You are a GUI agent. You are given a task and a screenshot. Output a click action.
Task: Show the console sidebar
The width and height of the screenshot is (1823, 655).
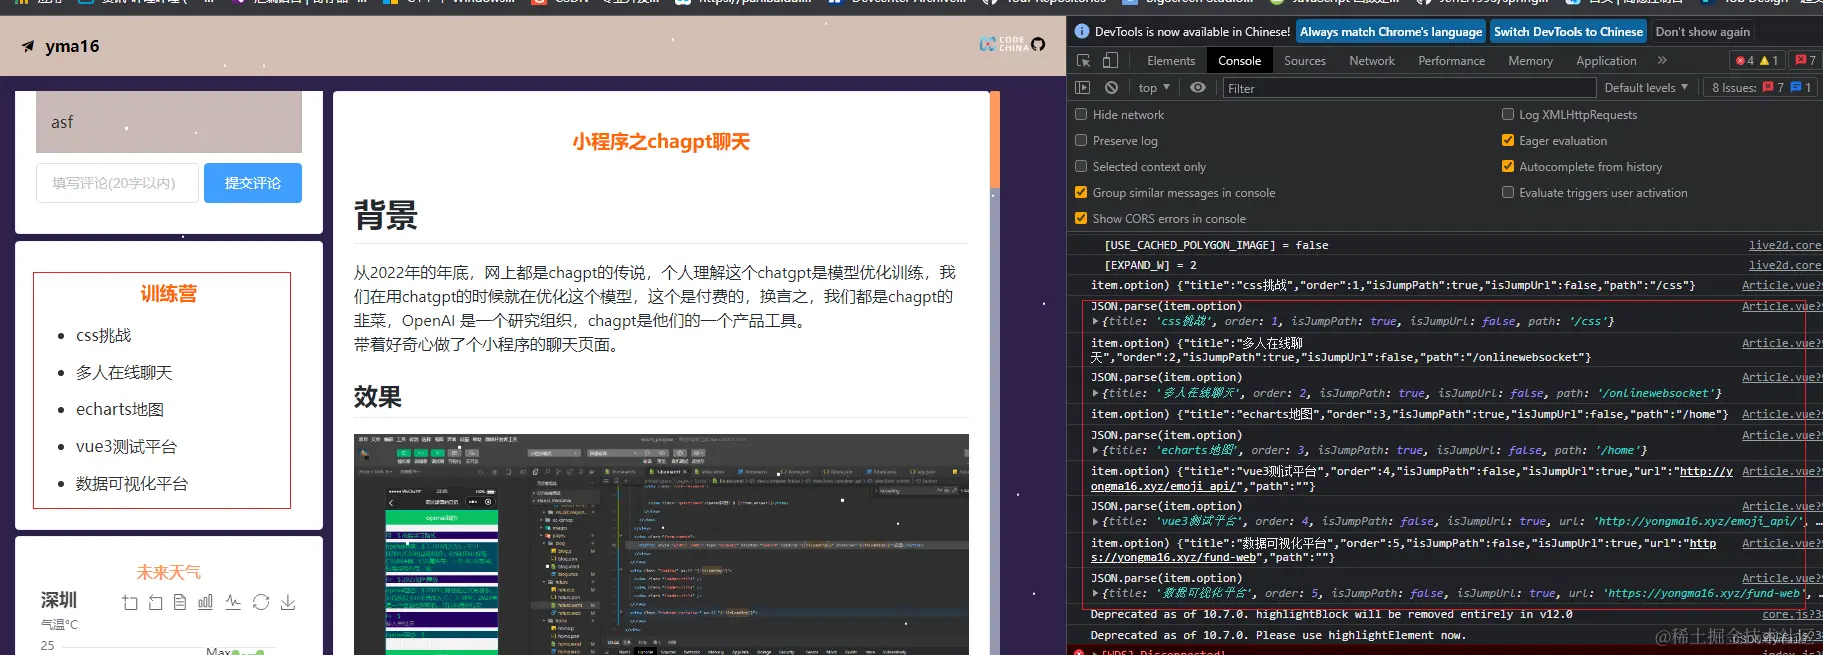[x=1083, y=88]
